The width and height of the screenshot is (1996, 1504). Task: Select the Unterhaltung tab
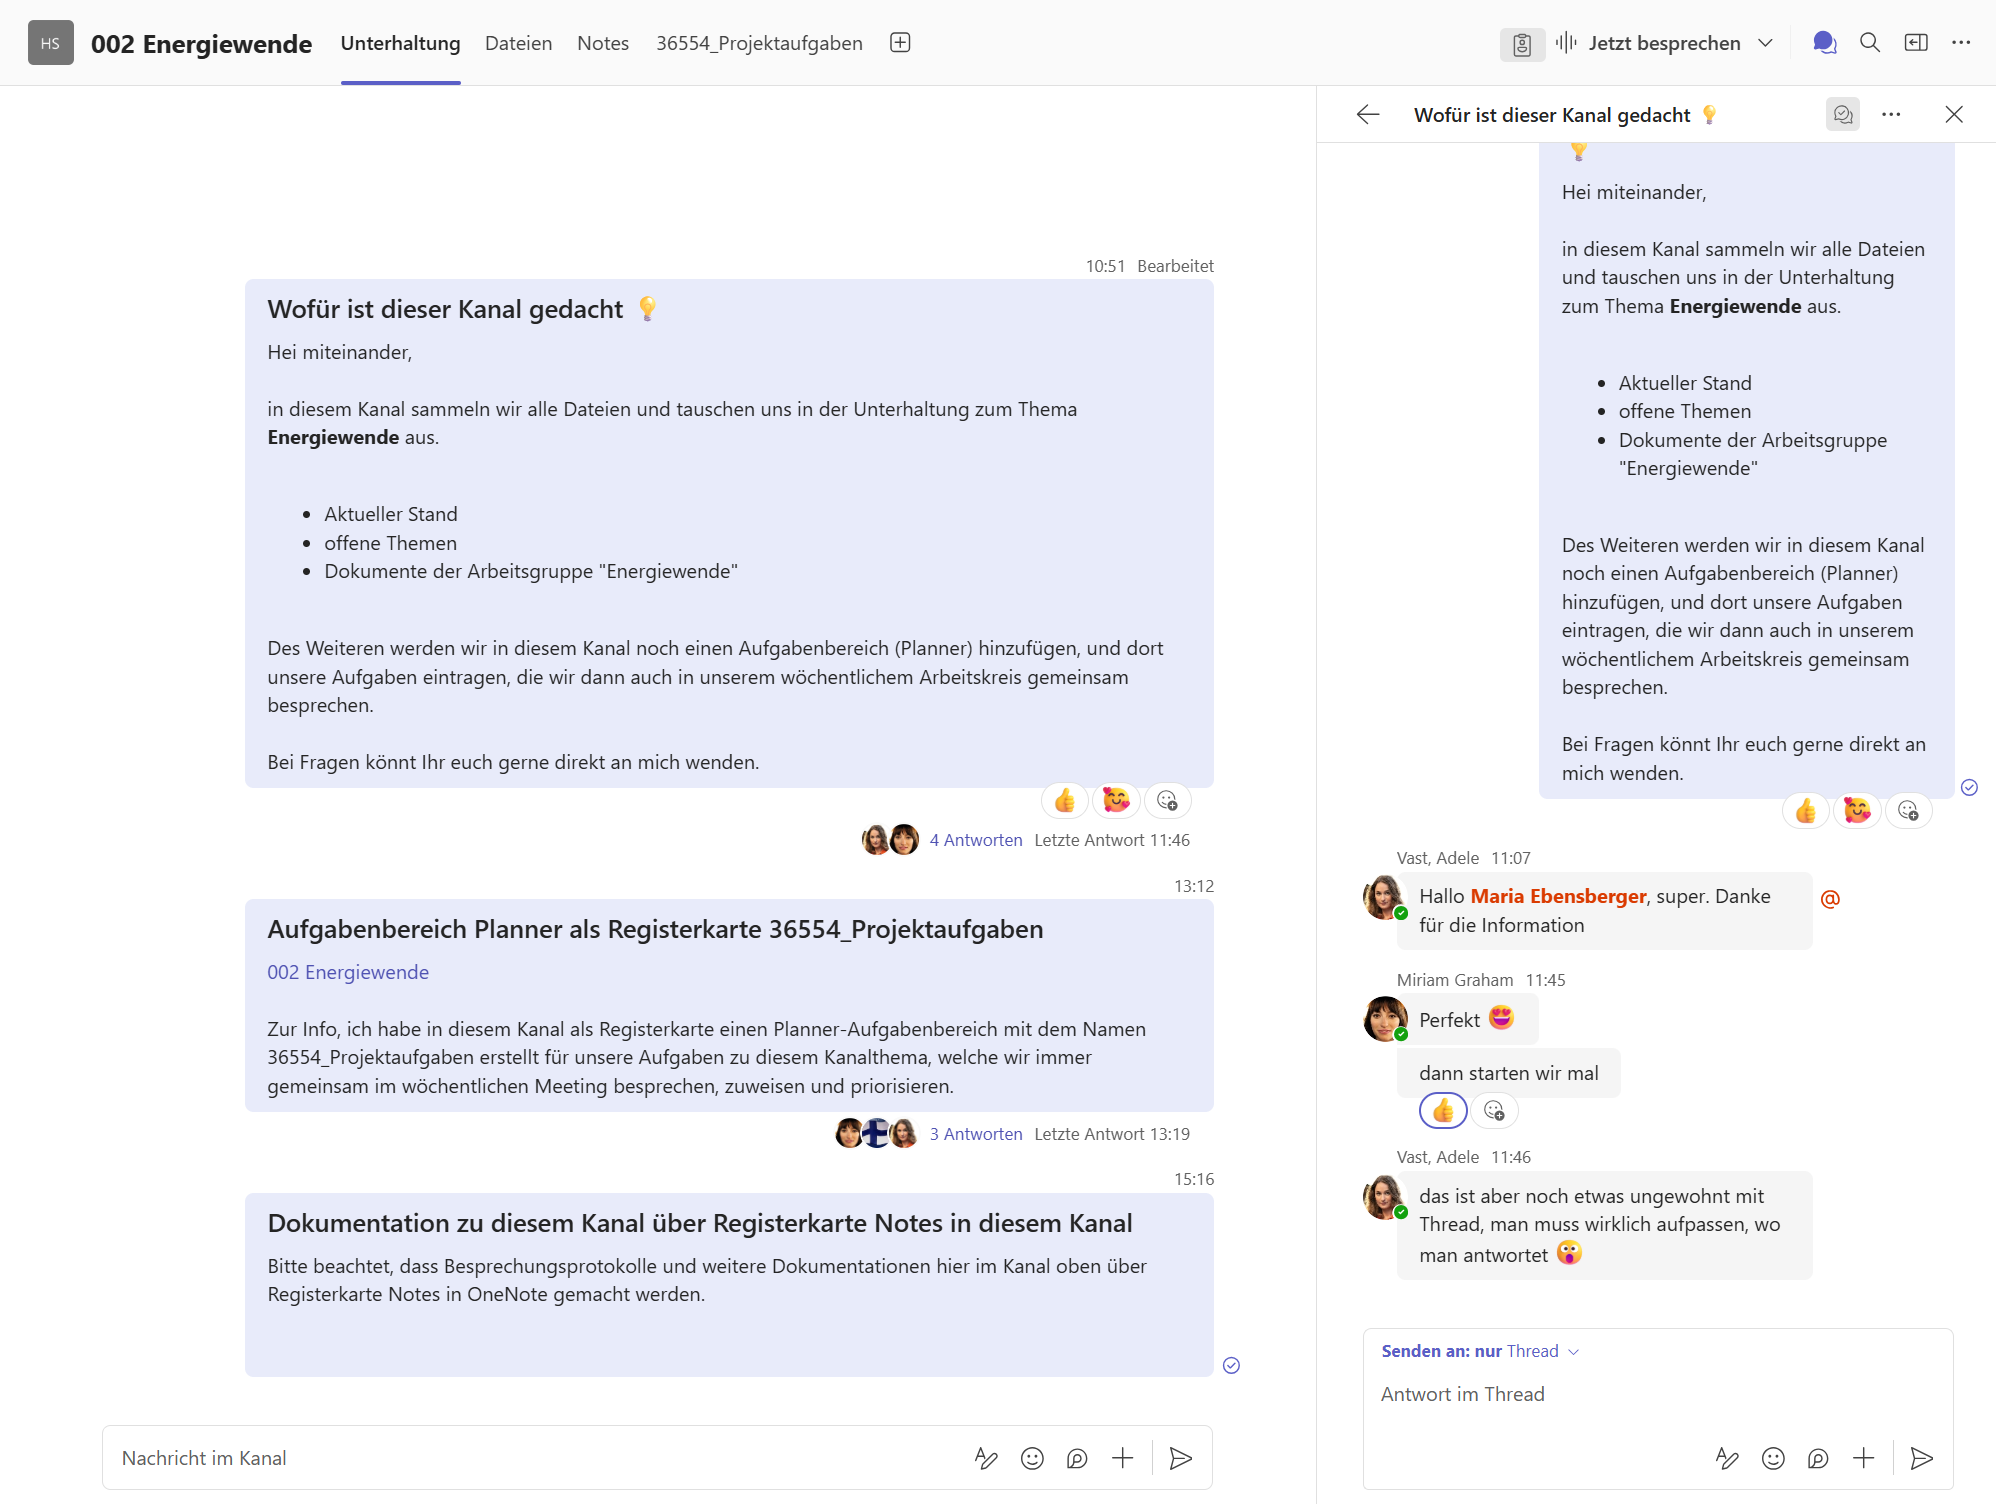[x=400, y=43]
